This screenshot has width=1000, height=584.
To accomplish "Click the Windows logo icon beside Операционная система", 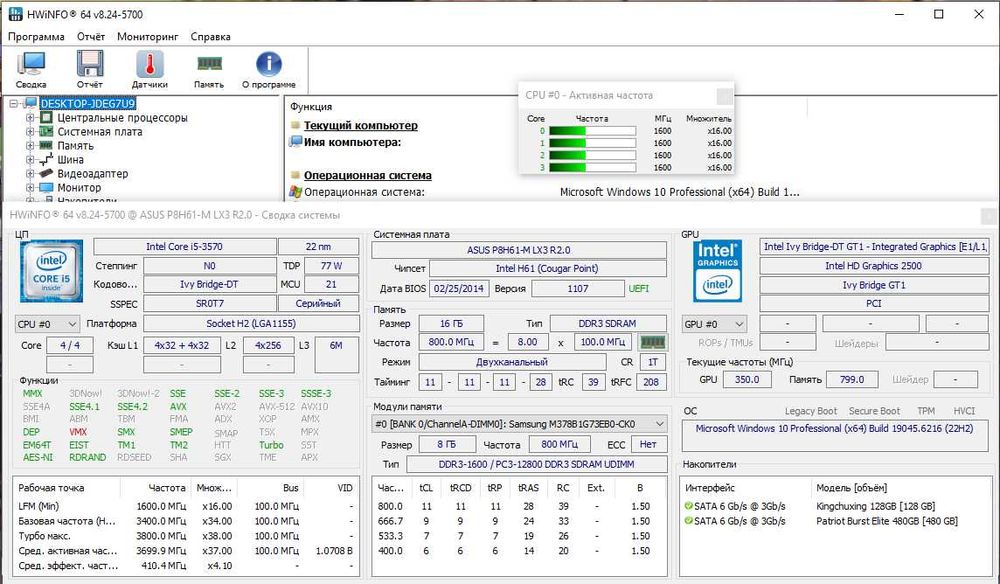I will pyautogui.click(x=295, y=191).
